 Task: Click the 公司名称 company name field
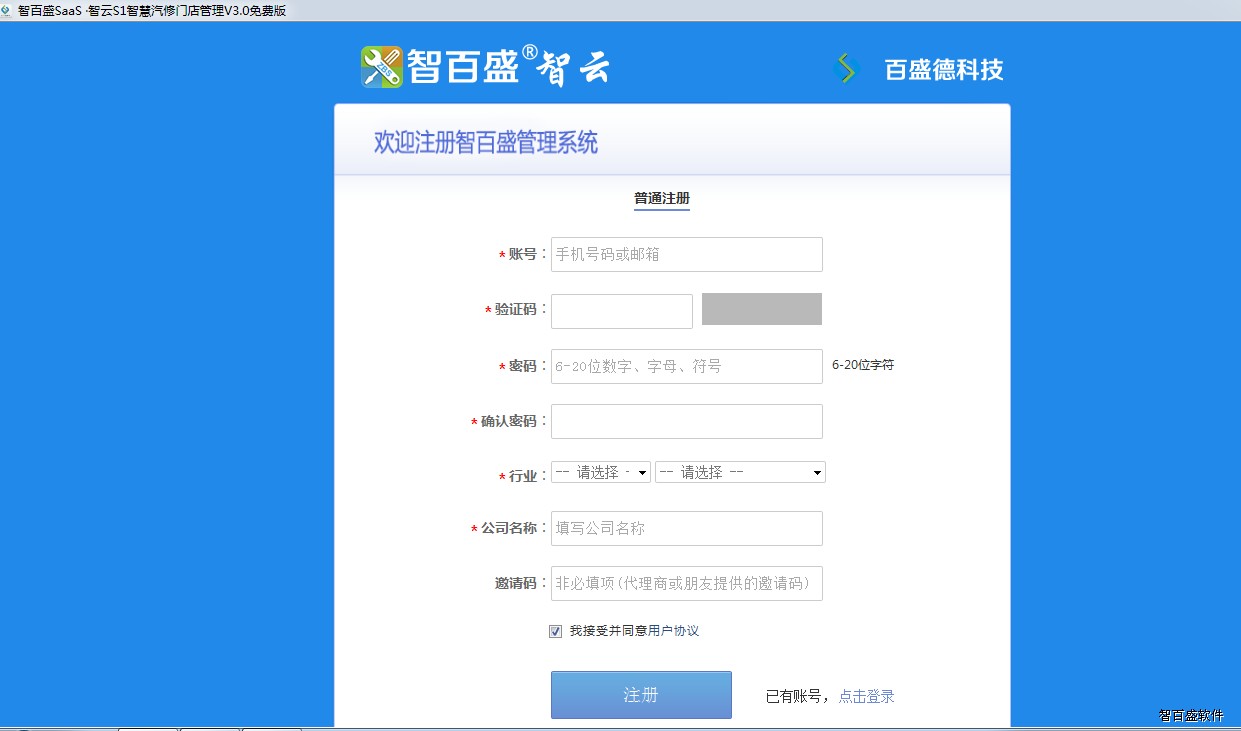(687, 528)
